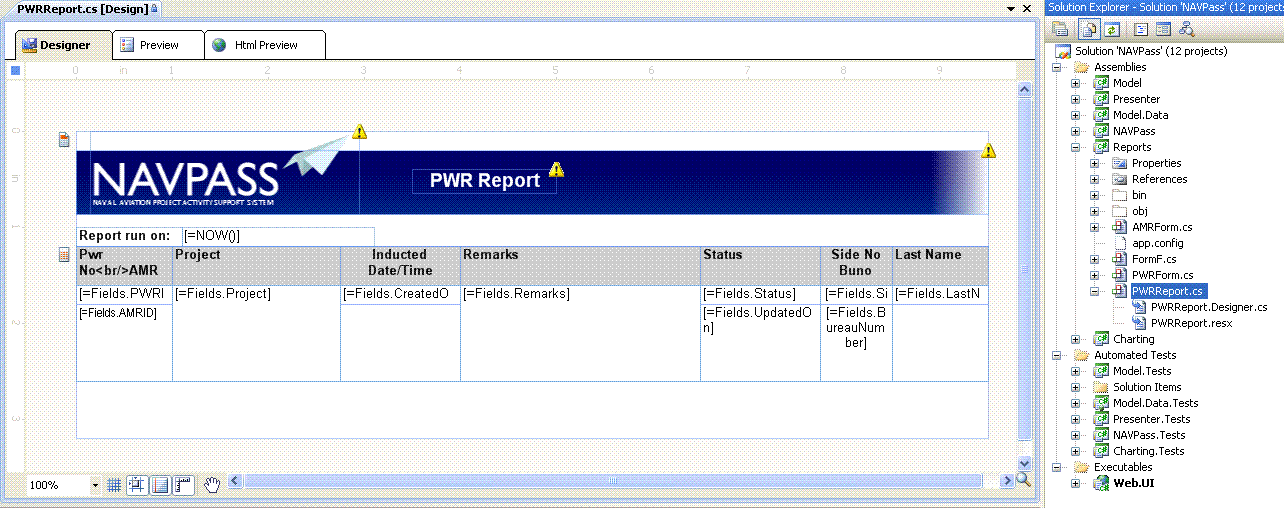This screenshot has width=1284, height=508.
Task: Select the [=Fields.Remarks] cell
Action: coord(580,333)
